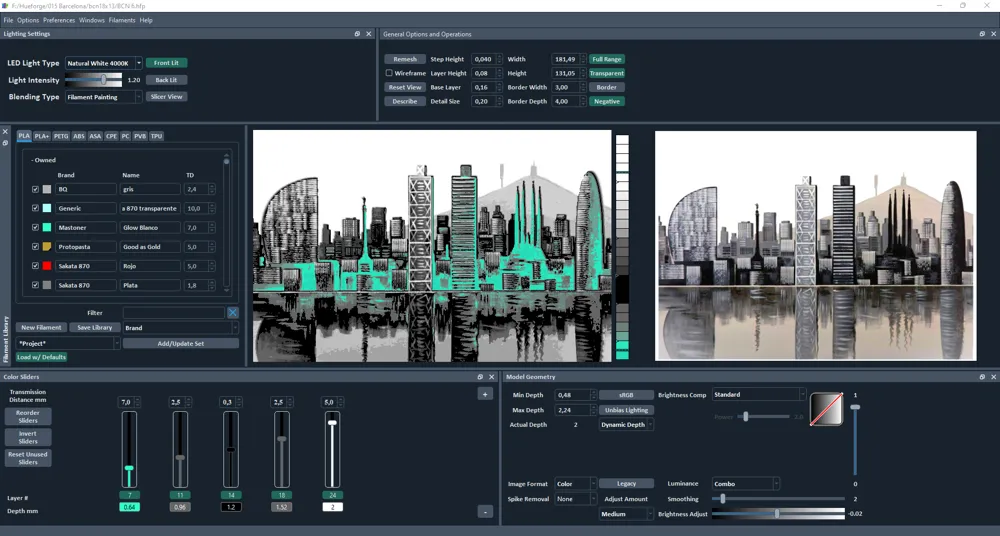Click the Invert Sliders button
Screen dimensions: 1000x536
[x=28, y=438]
